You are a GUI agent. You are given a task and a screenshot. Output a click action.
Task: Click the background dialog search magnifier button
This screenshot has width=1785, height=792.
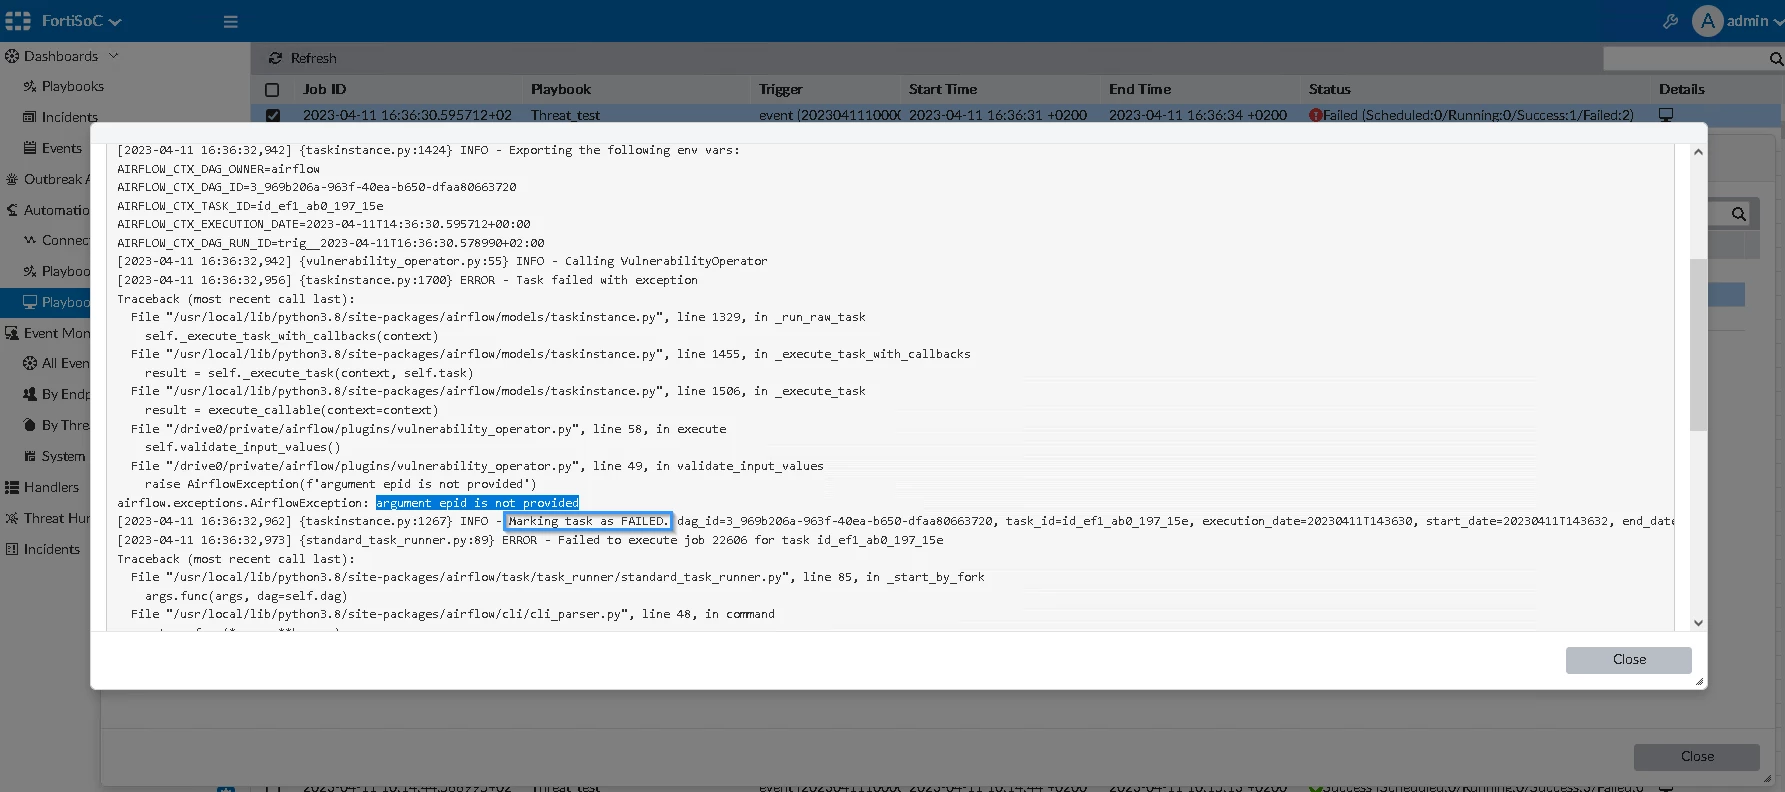(1739, 214)
